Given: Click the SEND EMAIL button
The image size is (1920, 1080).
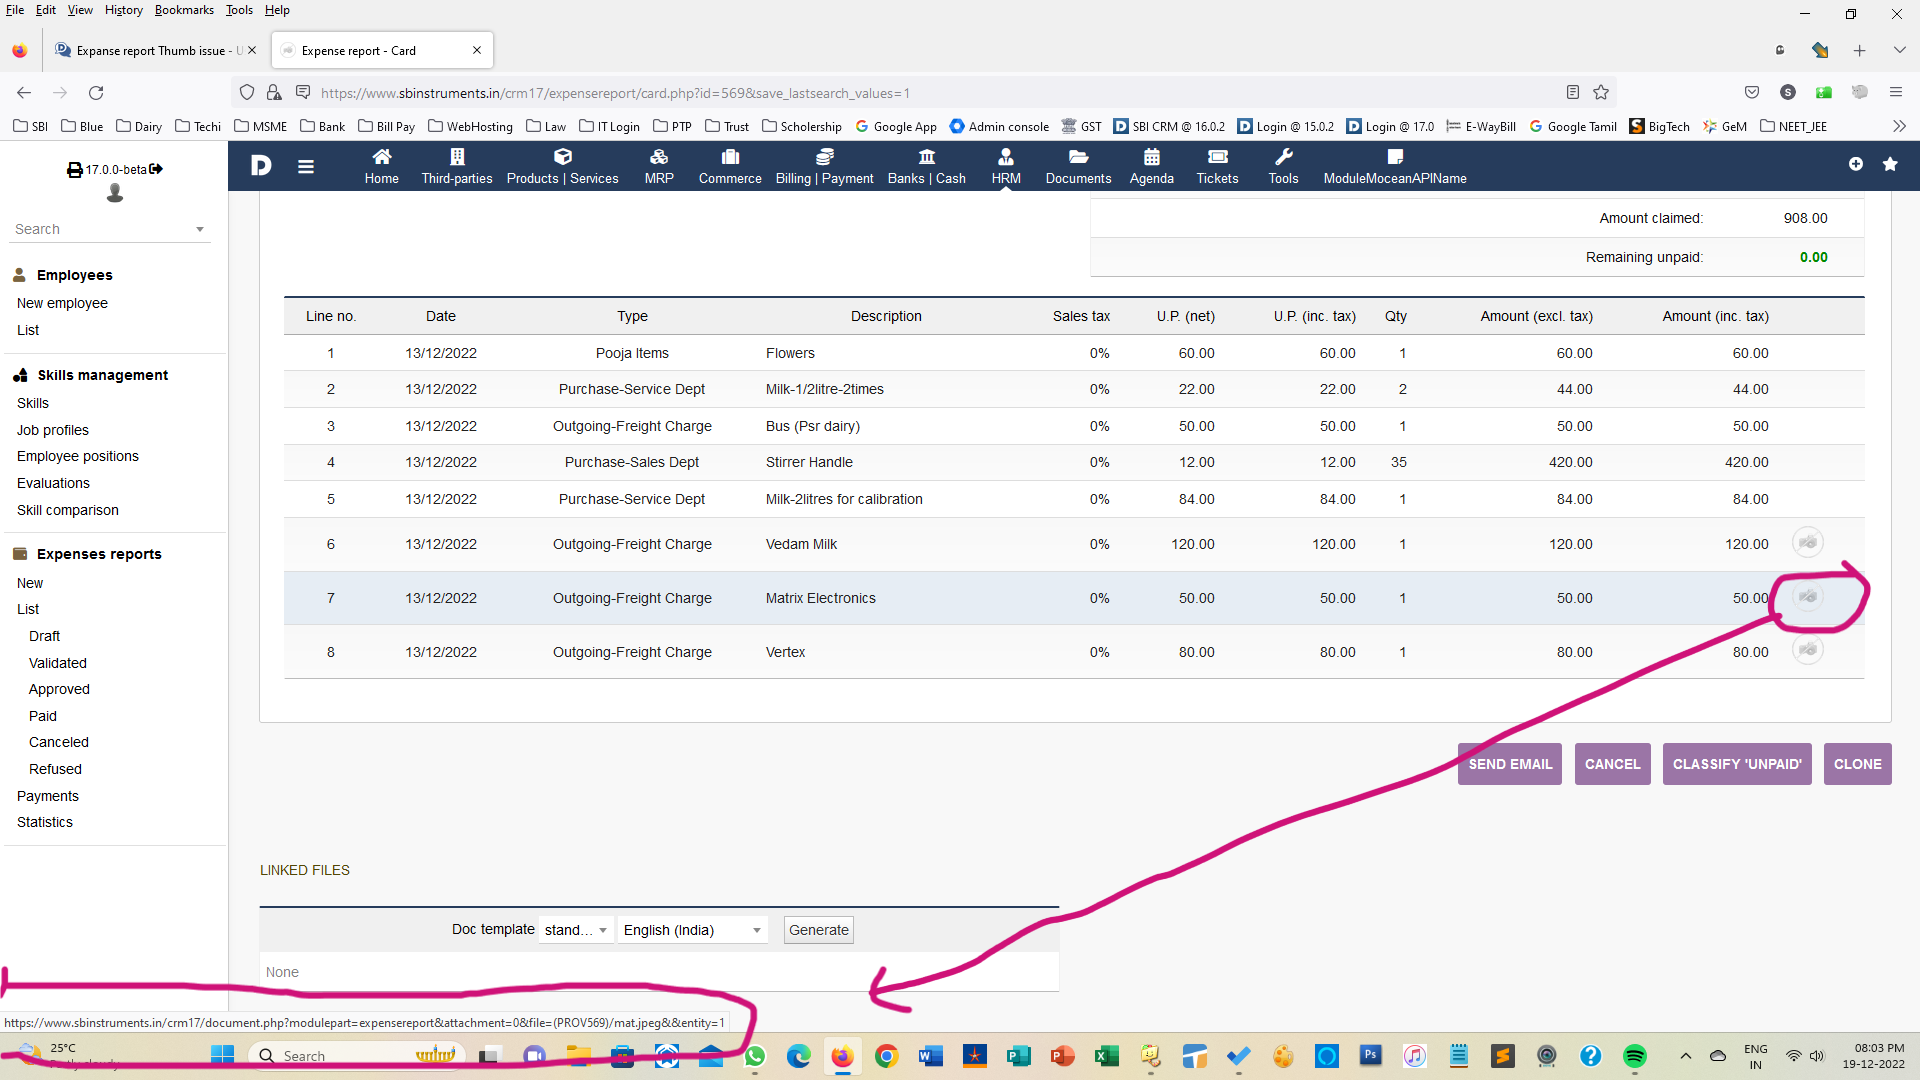Looking at the screenshot, I should pyautogui.click(x=1509, y=764).
